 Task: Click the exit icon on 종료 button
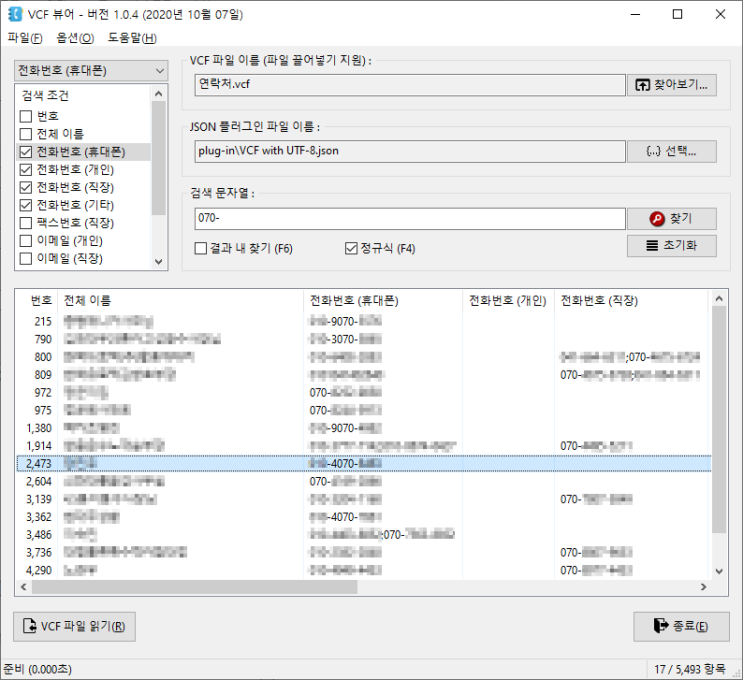click(660, 626)
